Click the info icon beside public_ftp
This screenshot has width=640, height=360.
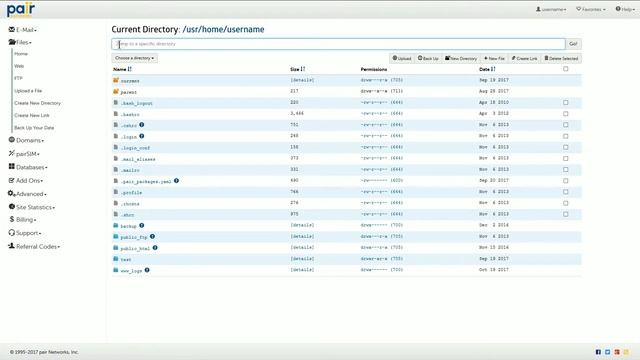152,236
